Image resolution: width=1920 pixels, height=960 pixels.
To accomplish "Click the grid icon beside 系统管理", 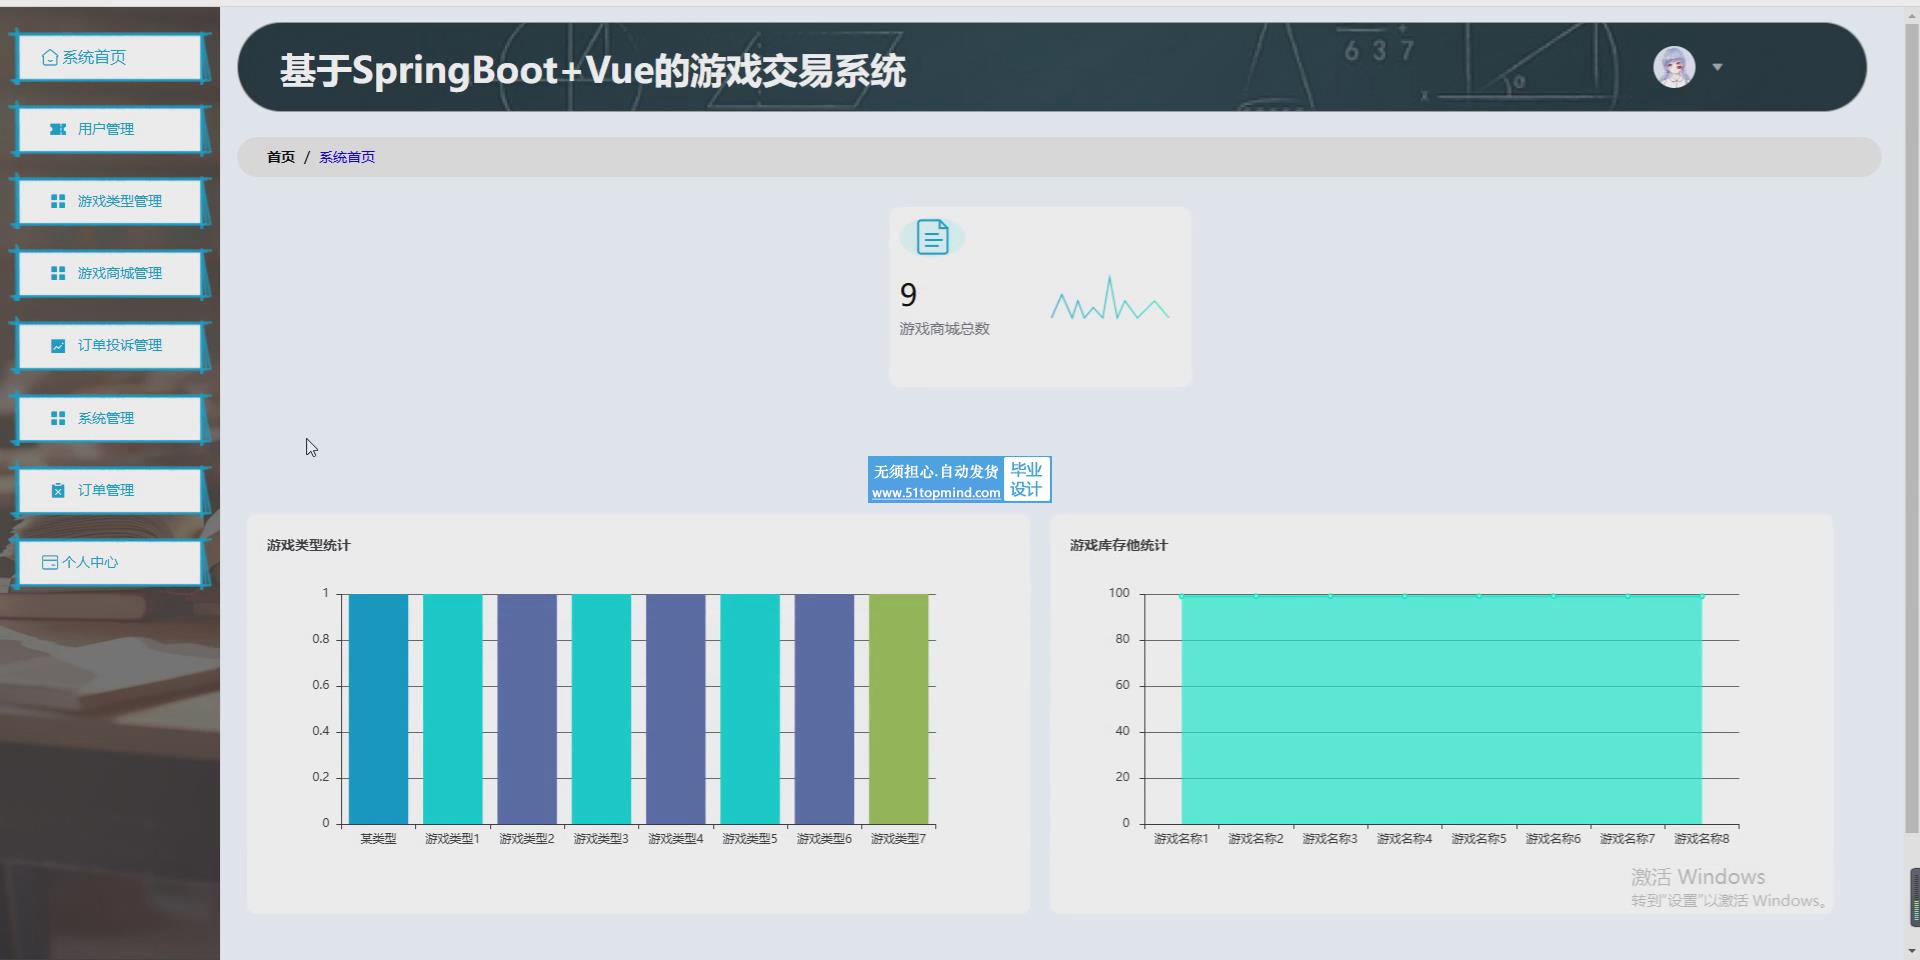I will (x=58, y=418).
